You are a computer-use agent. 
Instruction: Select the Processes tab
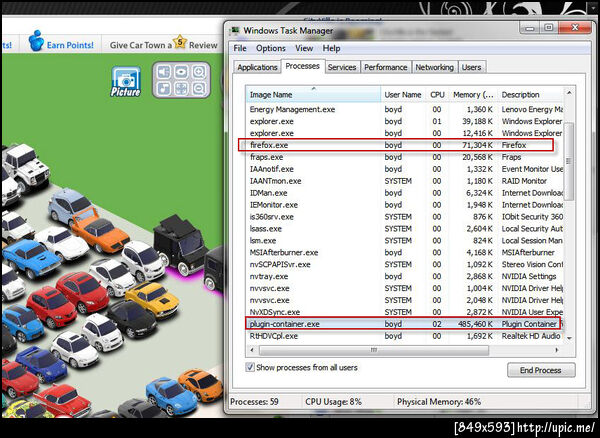coord(303,66)
